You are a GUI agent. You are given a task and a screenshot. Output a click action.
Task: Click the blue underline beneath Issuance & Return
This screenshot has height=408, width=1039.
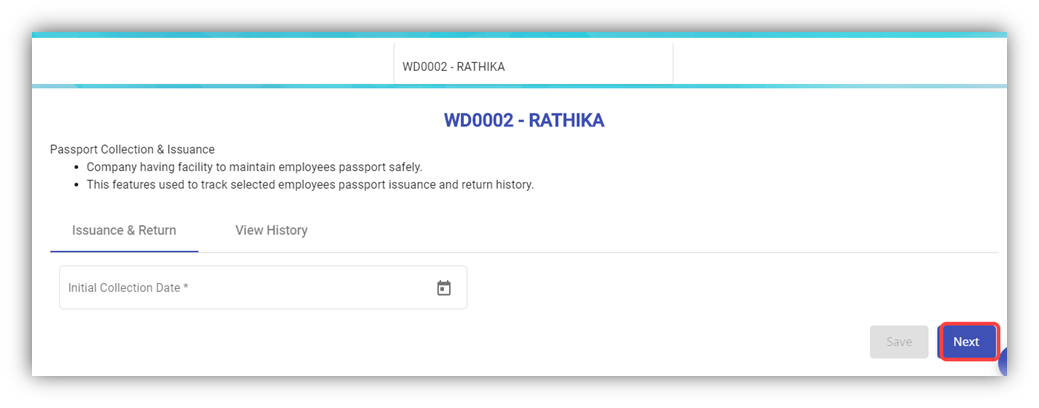coord(124,251)
